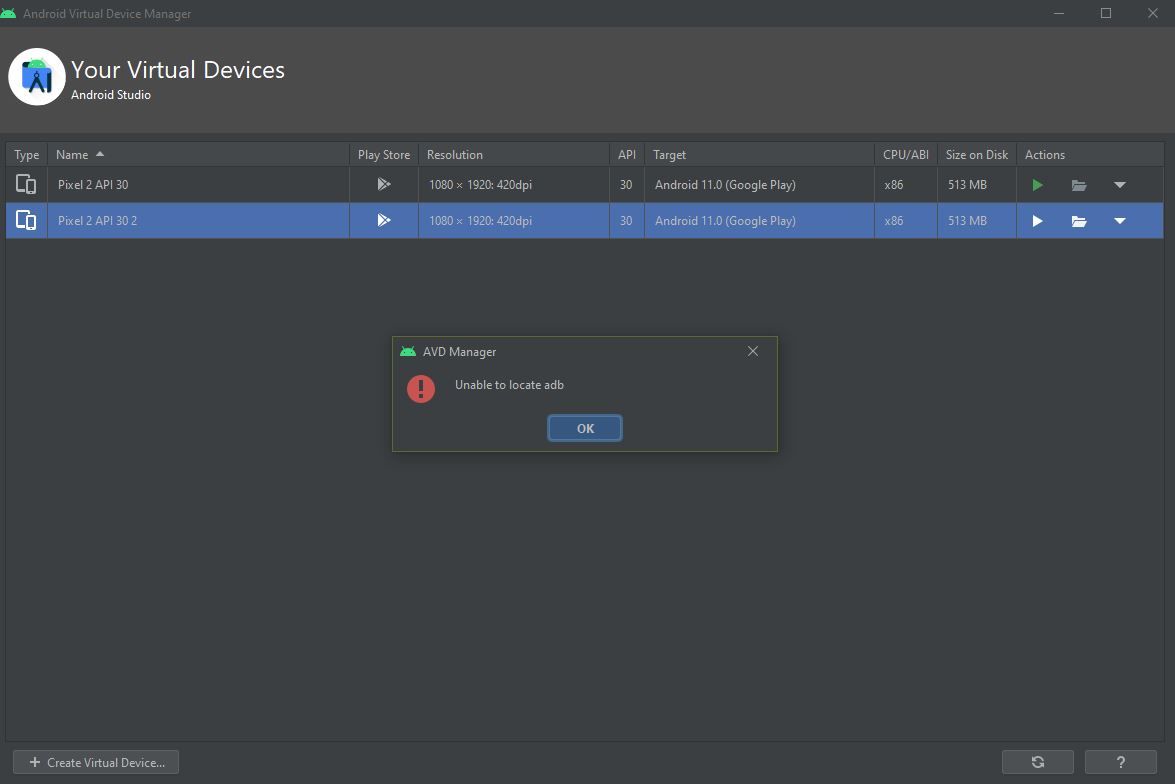Image resolution: width=1175 pixels, height=784 pixels.
Task: Sort by the API column header
Action: click(627, 155)
